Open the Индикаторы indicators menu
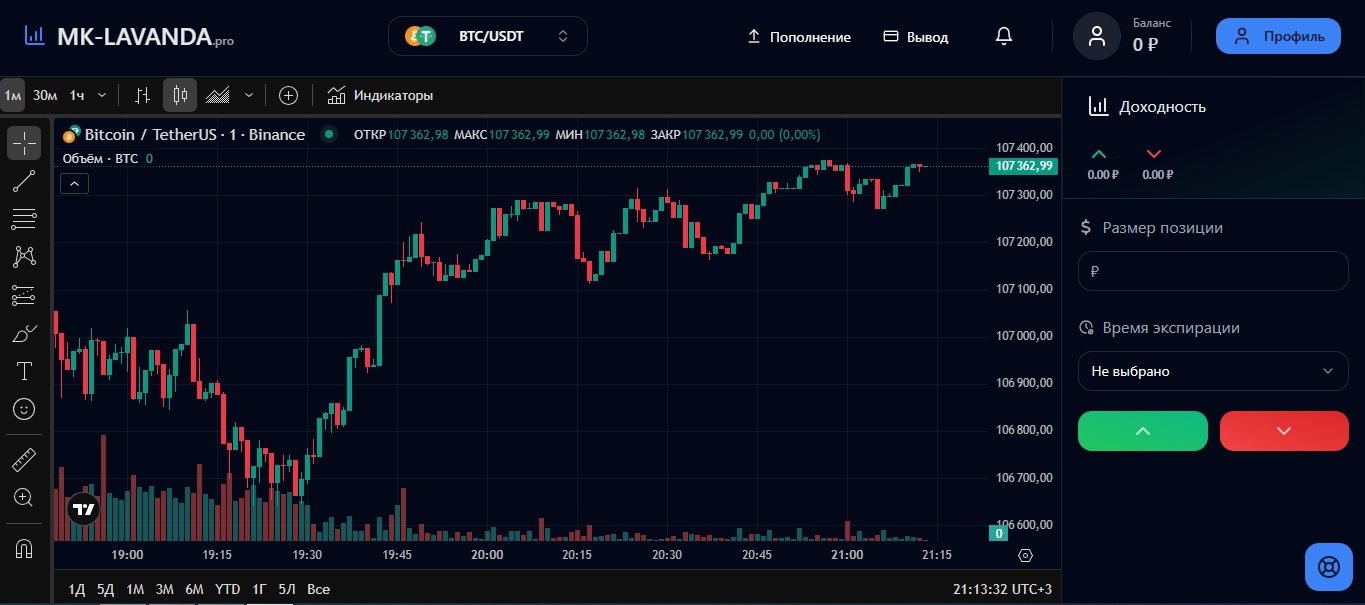This screenshot has width=1365, height=605. 380,95
